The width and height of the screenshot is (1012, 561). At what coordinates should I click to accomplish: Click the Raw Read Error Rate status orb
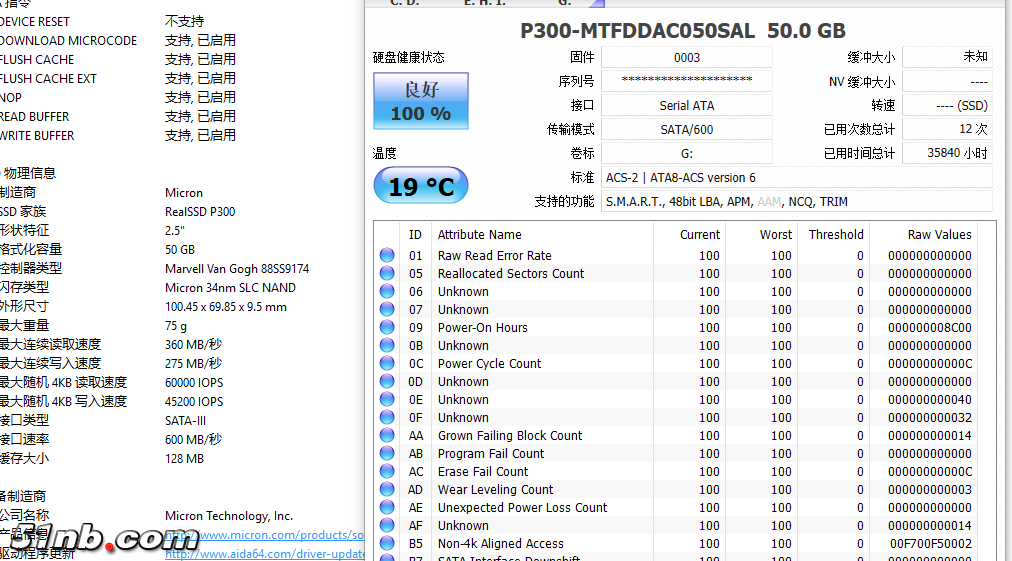(x=387, y=256)
